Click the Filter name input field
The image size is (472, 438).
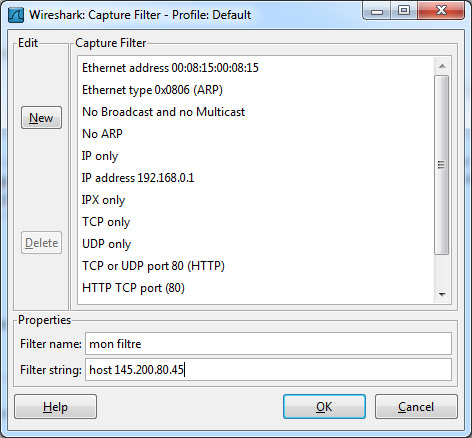tap(268, 344)
